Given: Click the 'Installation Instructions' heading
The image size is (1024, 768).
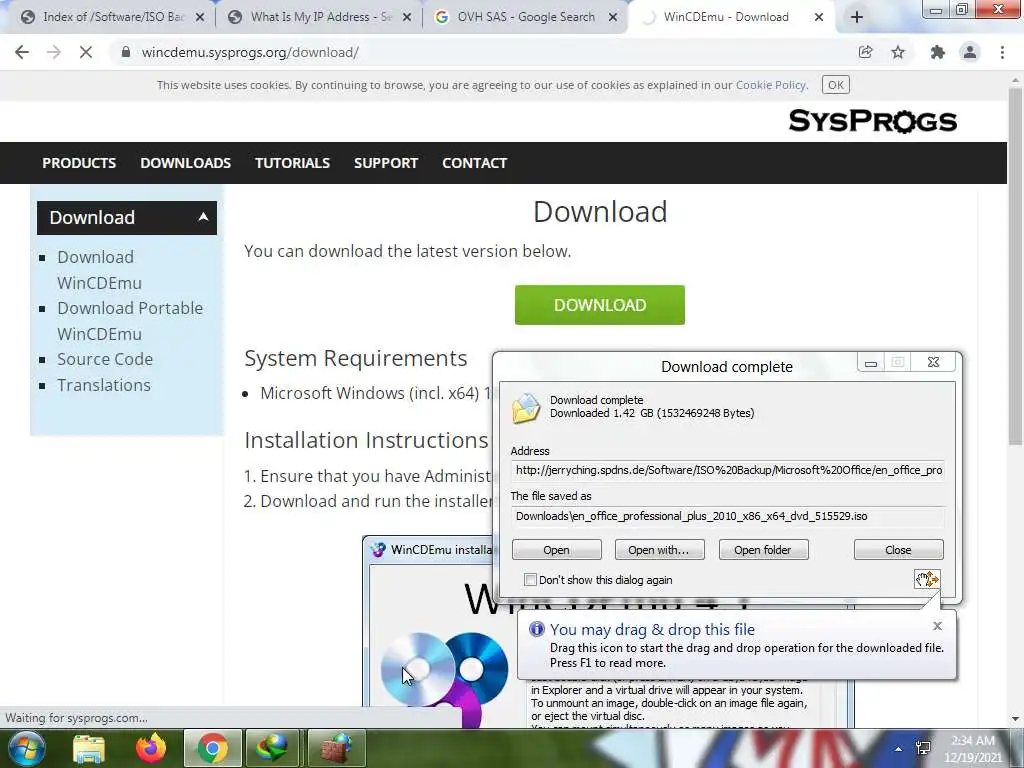Looking at the screenshot, I should tap(366, 440).
